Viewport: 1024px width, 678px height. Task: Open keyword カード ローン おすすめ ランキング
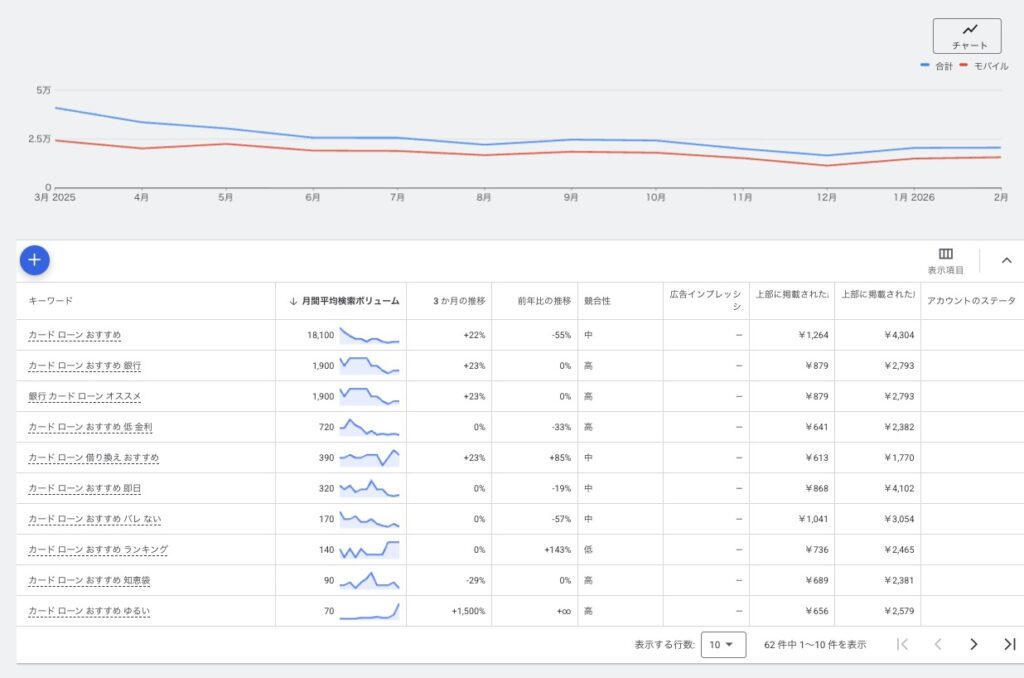98,550
